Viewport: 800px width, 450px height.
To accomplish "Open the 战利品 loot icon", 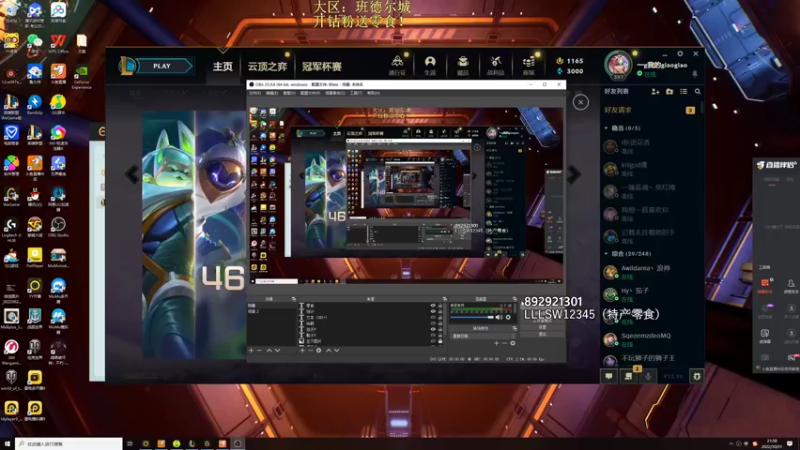I will click(495, 65).
